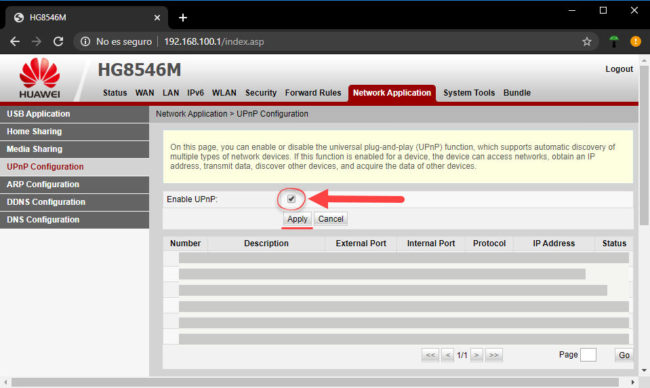
Task: Click the IP Address column header
Action: pyautogui.click(x=554, y=243)
